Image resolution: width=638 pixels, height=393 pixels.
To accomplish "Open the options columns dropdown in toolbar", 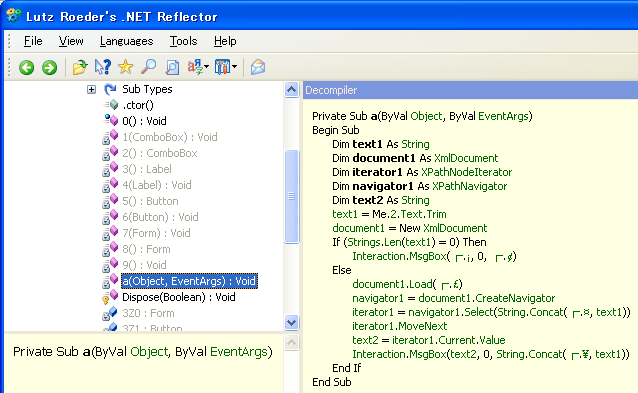I will (225, 67).
